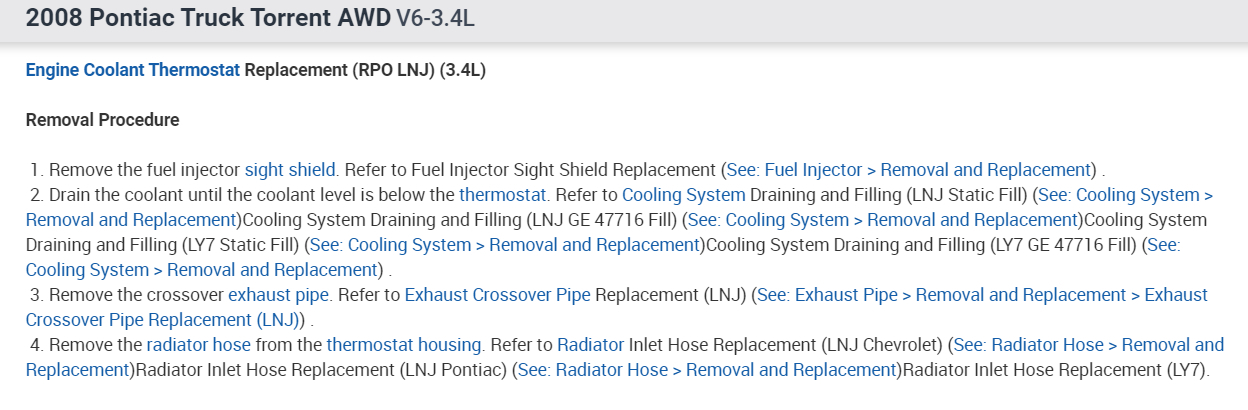Viewport: 1248px width, 410px height.
Task: Open See: Cooling System link after LNJ GE 47716 Fill
Action: [x=880, y=220]
